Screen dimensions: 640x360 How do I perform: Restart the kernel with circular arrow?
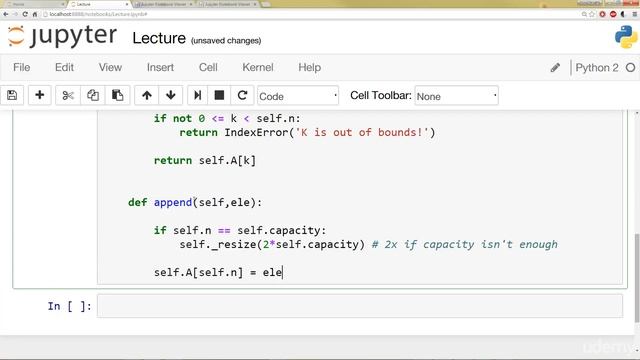tap(242, 96)
